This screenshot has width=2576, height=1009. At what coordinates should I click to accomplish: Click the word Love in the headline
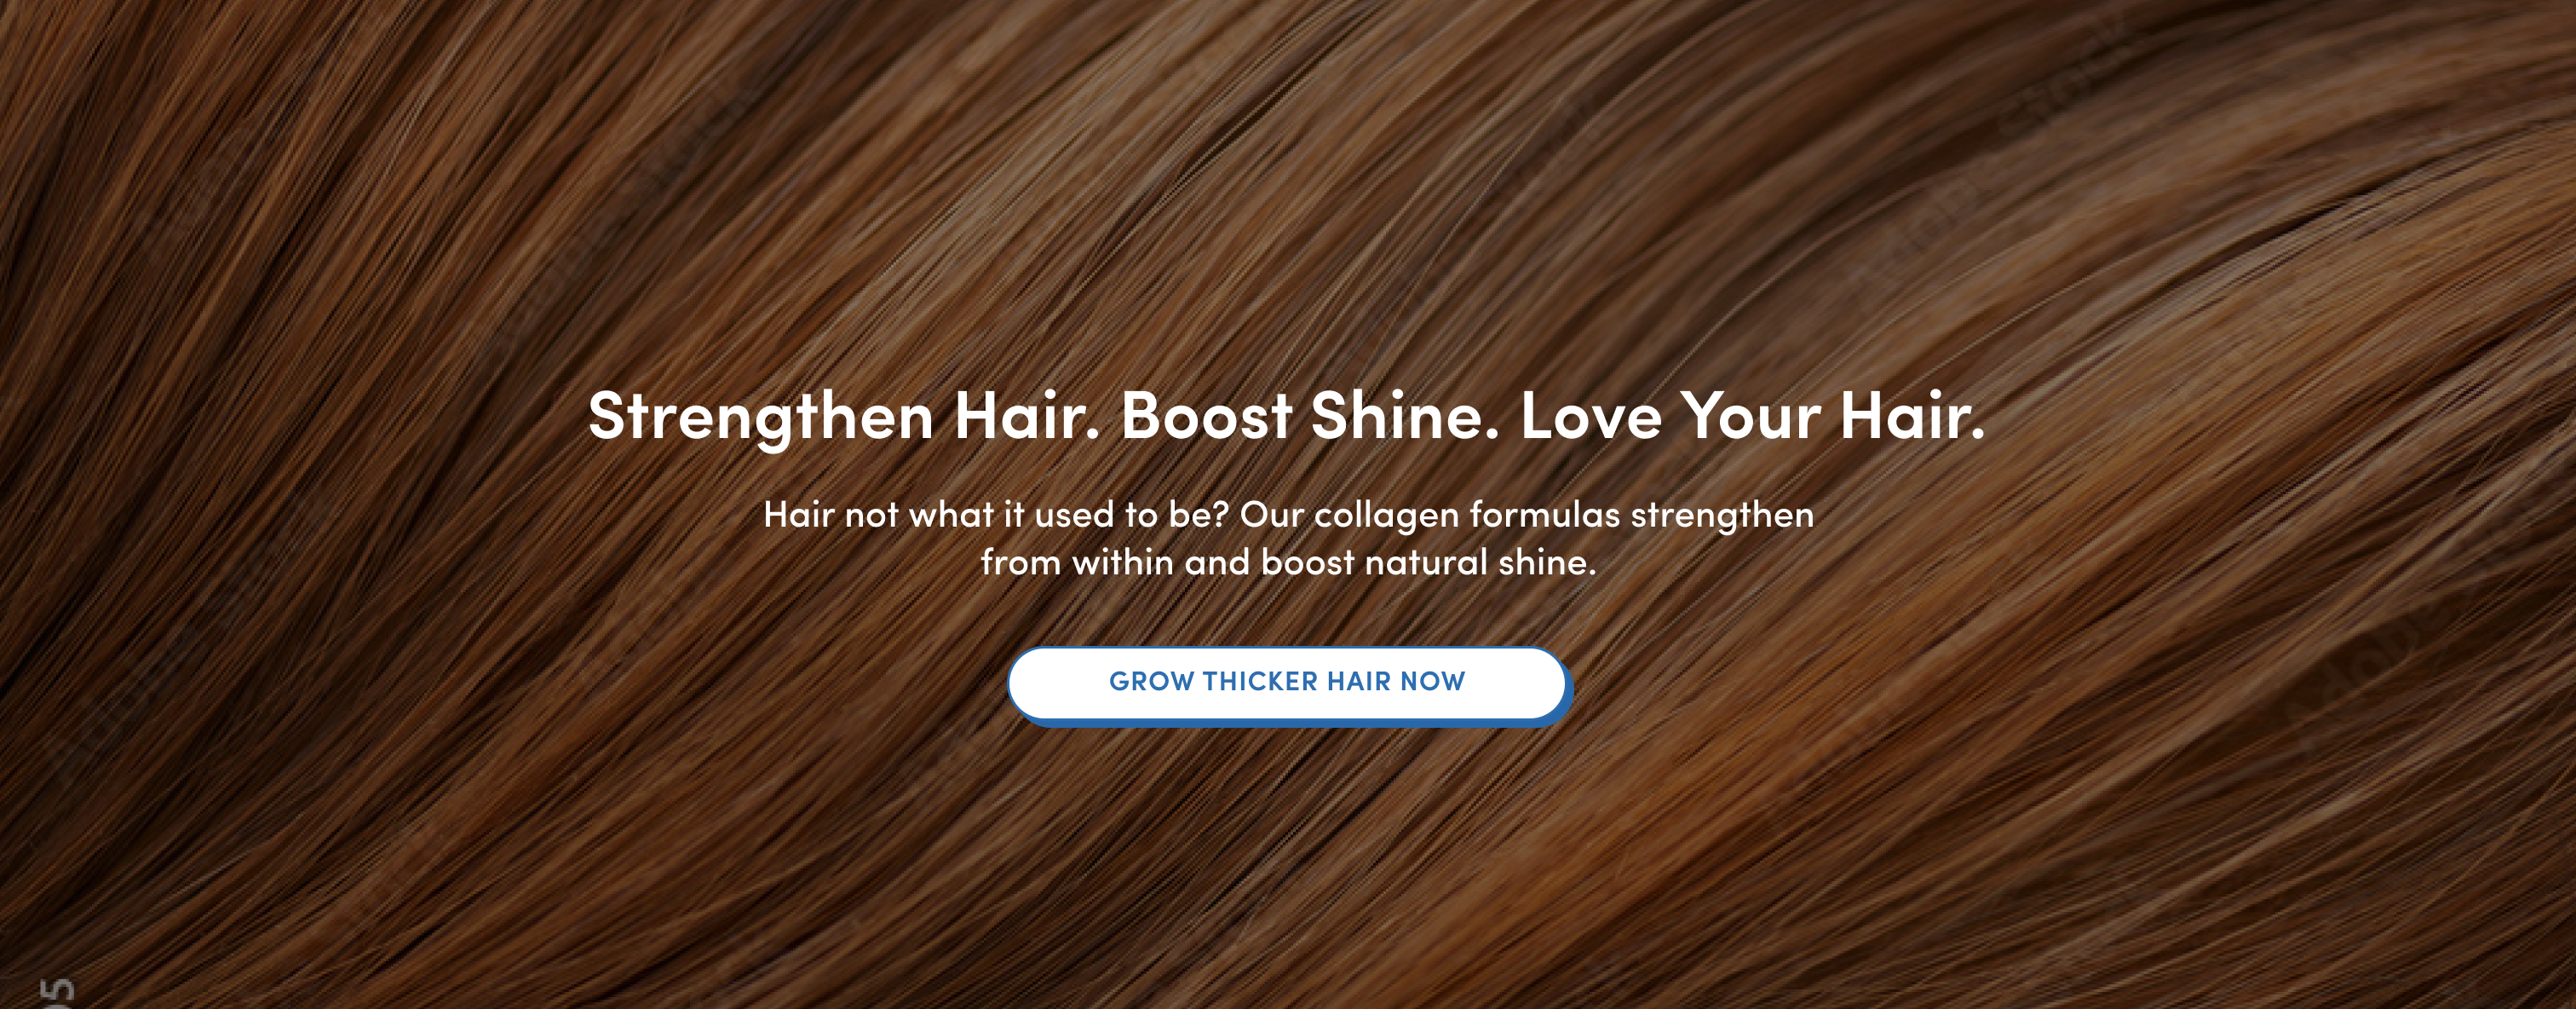pyautogui.click(x=1590, y=416)
